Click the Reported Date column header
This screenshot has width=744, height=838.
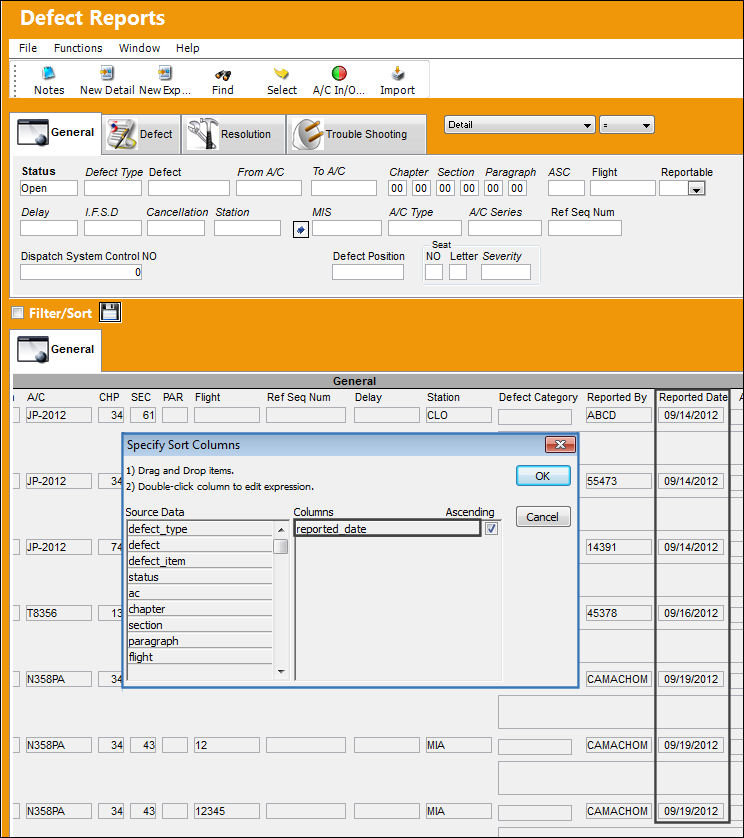coord(693,398)
